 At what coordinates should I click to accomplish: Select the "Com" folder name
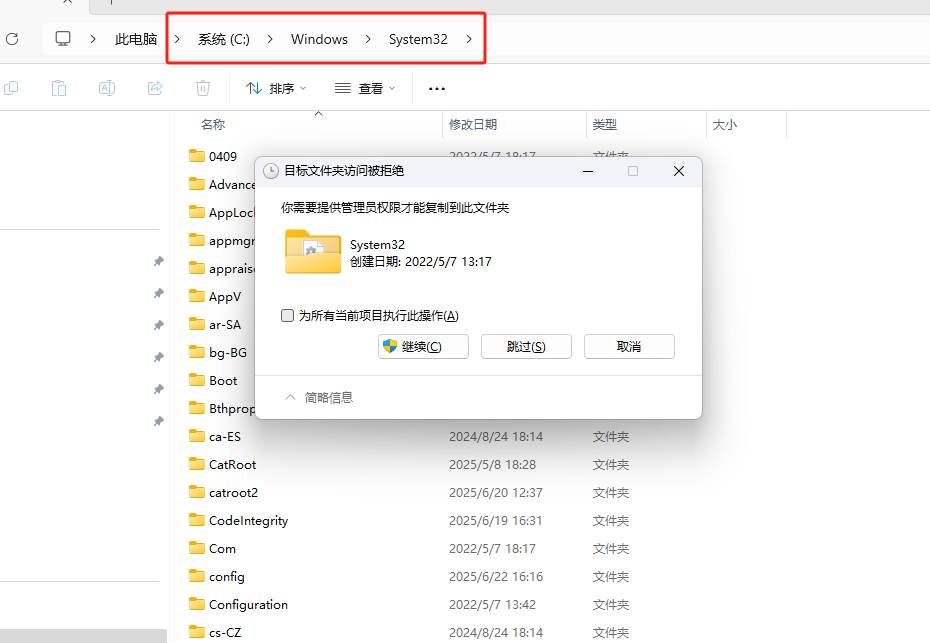[222, 549]
